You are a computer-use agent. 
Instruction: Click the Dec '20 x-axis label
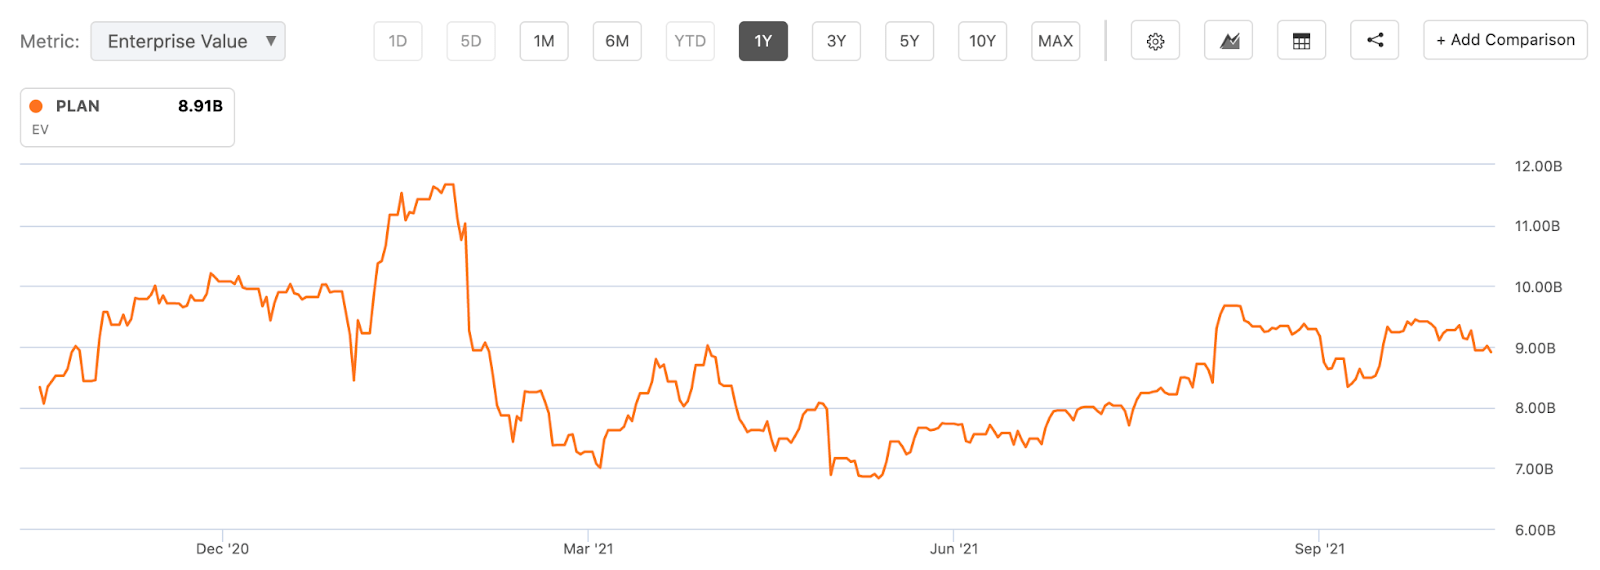(222, 549)
